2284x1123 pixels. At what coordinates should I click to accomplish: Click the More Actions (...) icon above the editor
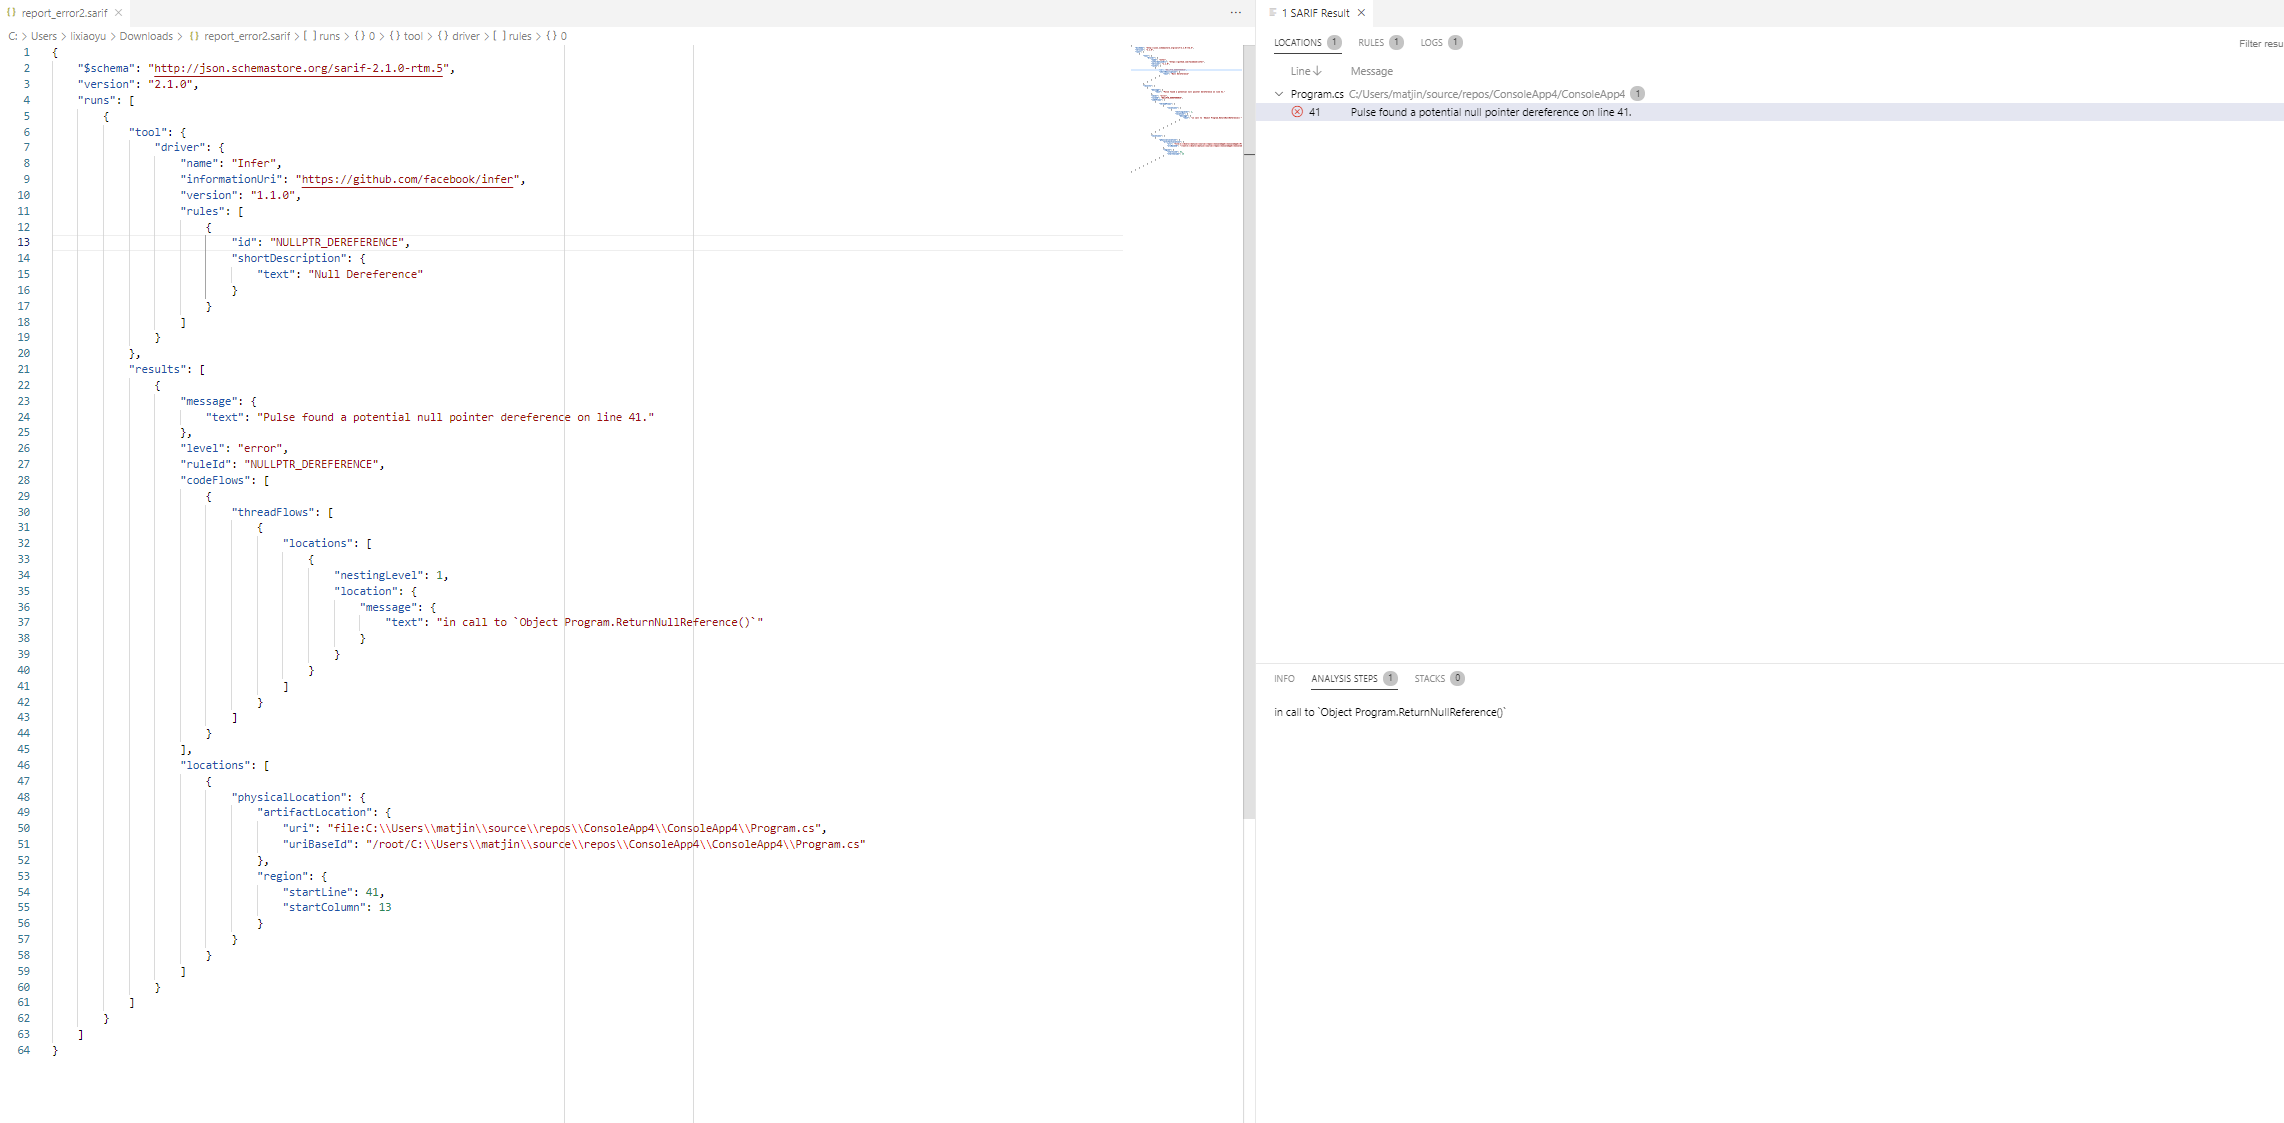[x=1236, y=13]
